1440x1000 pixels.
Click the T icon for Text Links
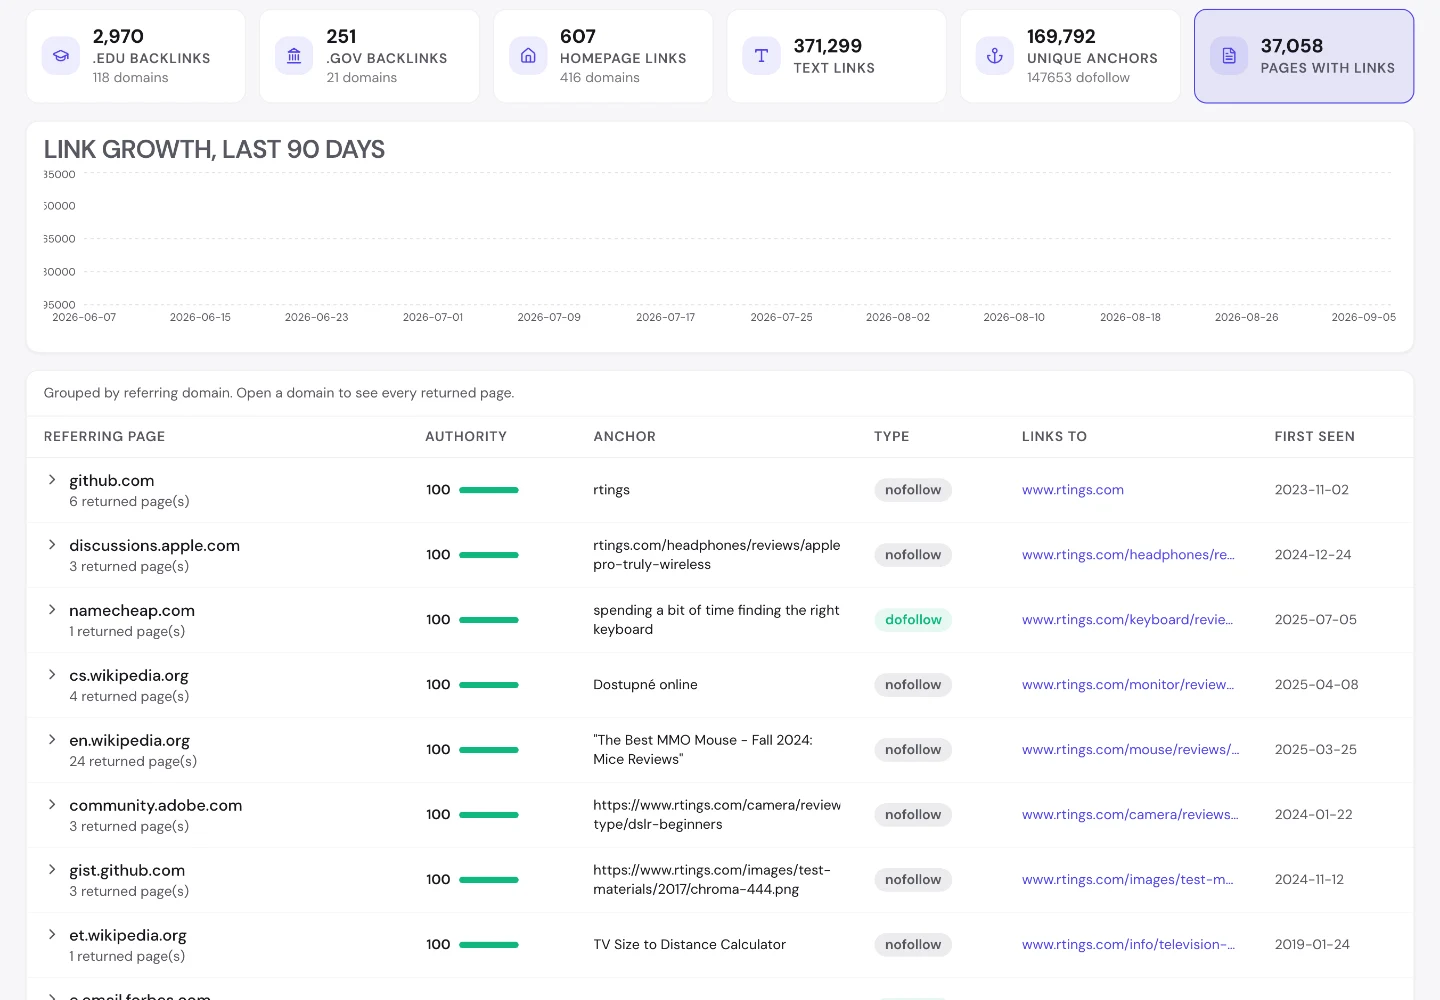pos(761,56)
